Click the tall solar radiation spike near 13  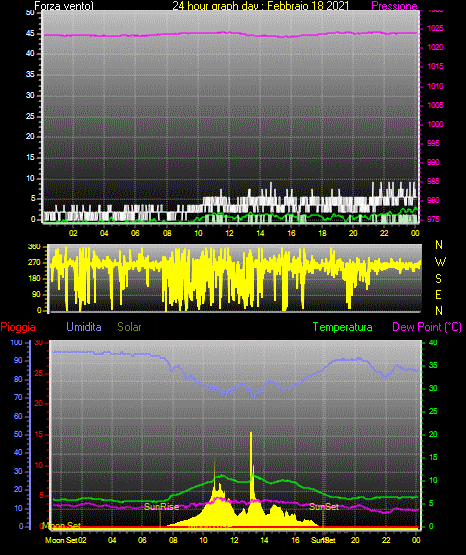coord(251,464)
